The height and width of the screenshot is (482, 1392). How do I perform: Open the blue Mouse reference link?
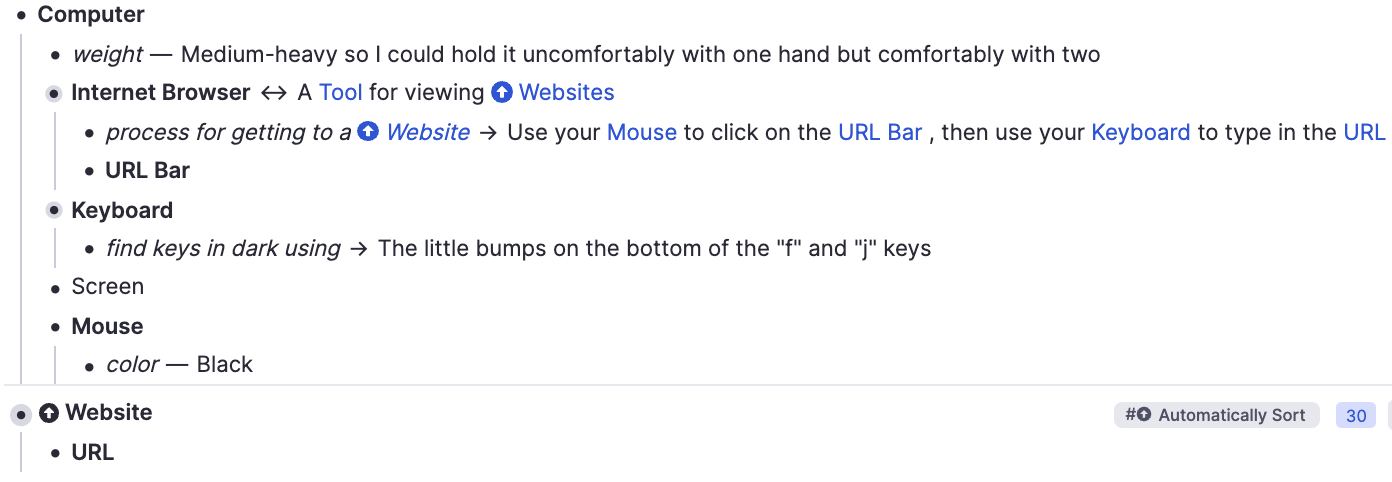(641, 132)
